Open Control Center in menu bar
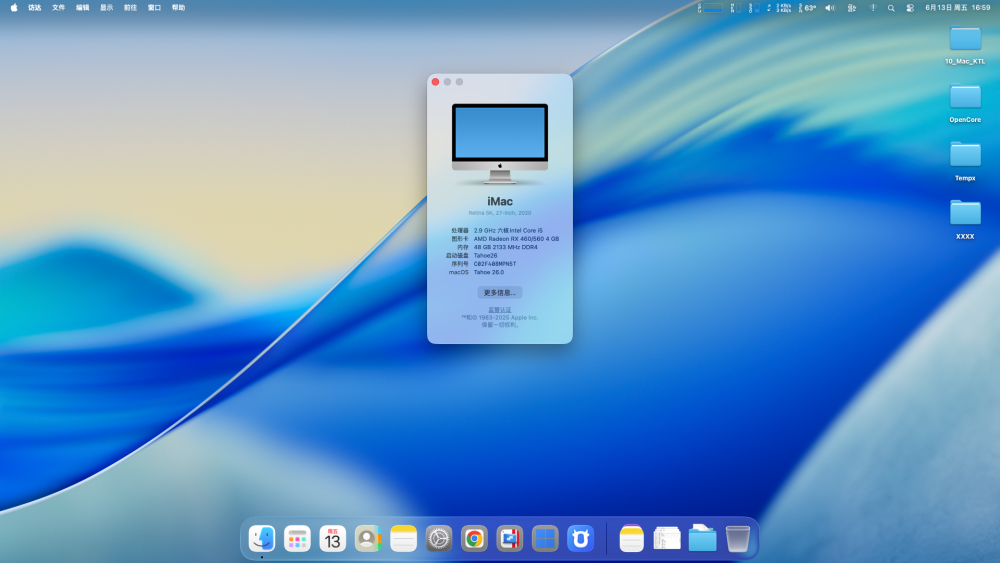The image size is (1000, 563). [x=910, y=8]
